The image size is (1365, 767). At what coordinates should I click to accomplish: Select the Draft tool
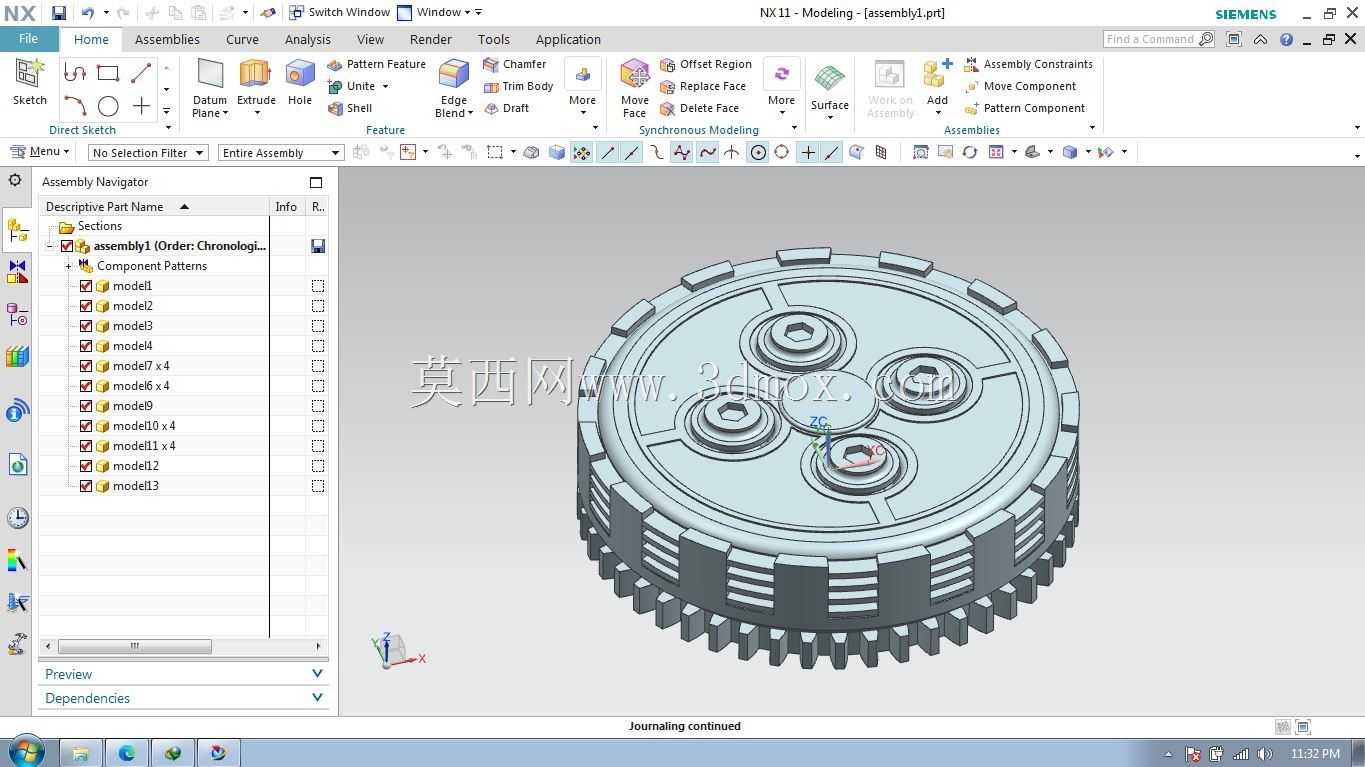[506, 108]
